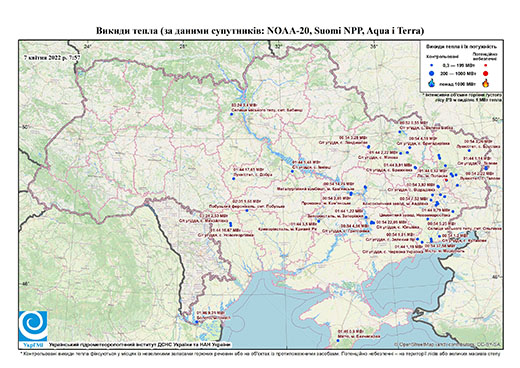
Task: Open the OpenStreetMap contributors attribution link
Action: (x=448, y=344)
